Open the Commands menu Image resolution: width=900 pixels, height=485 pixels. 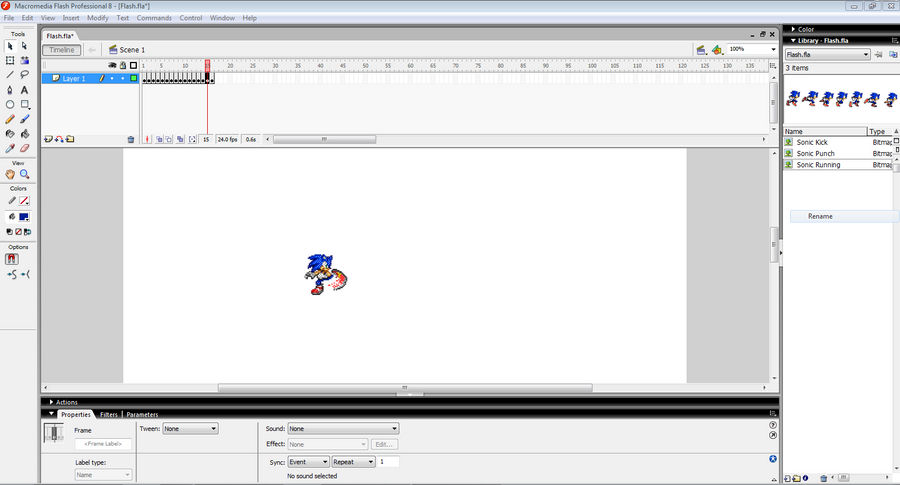[154, 18]
